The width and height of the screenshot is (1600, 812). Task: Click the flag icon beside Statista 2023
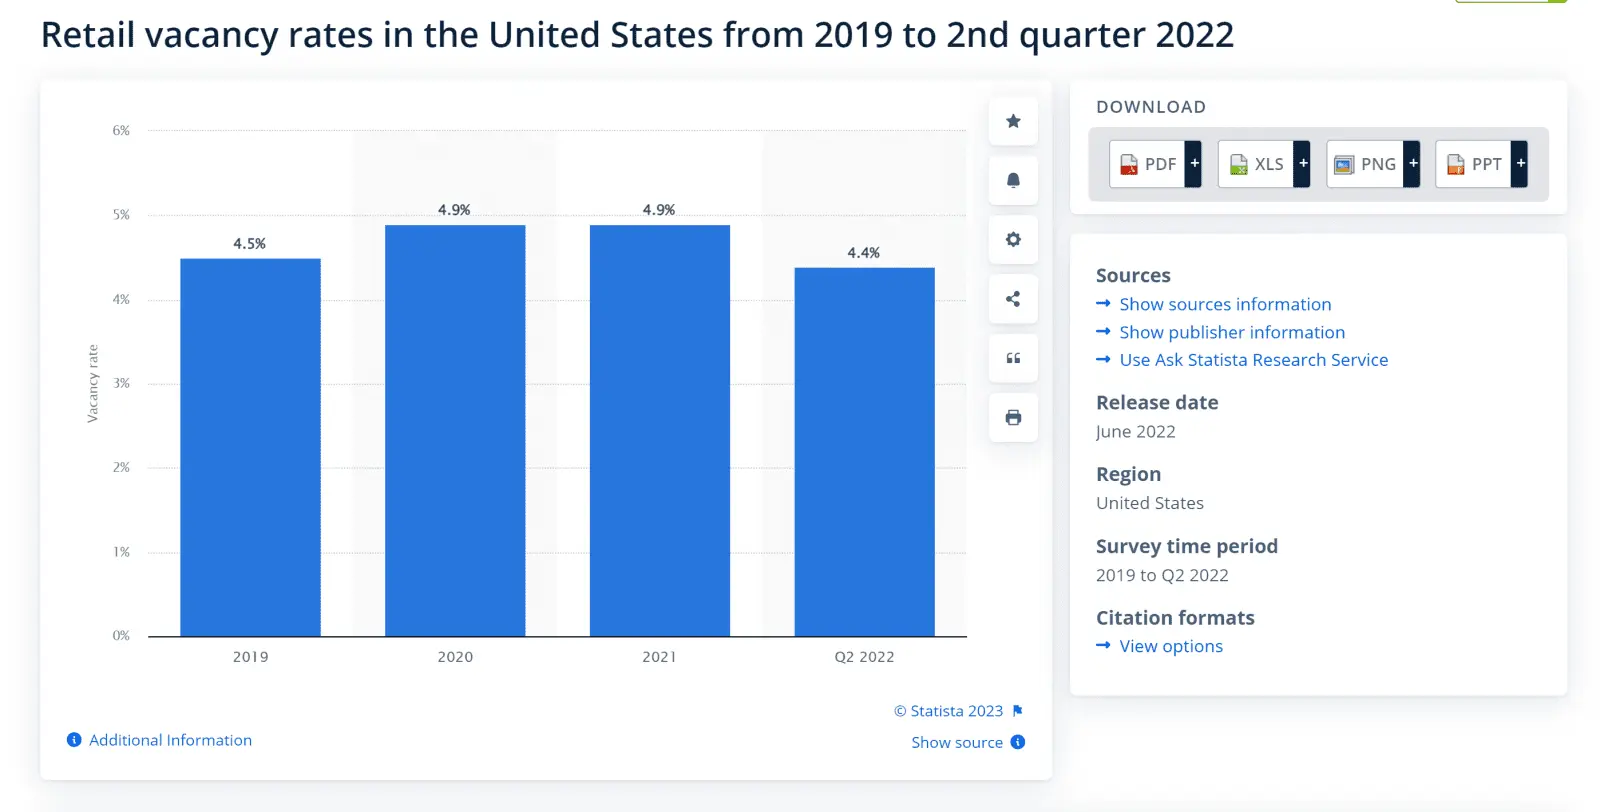1018,711
